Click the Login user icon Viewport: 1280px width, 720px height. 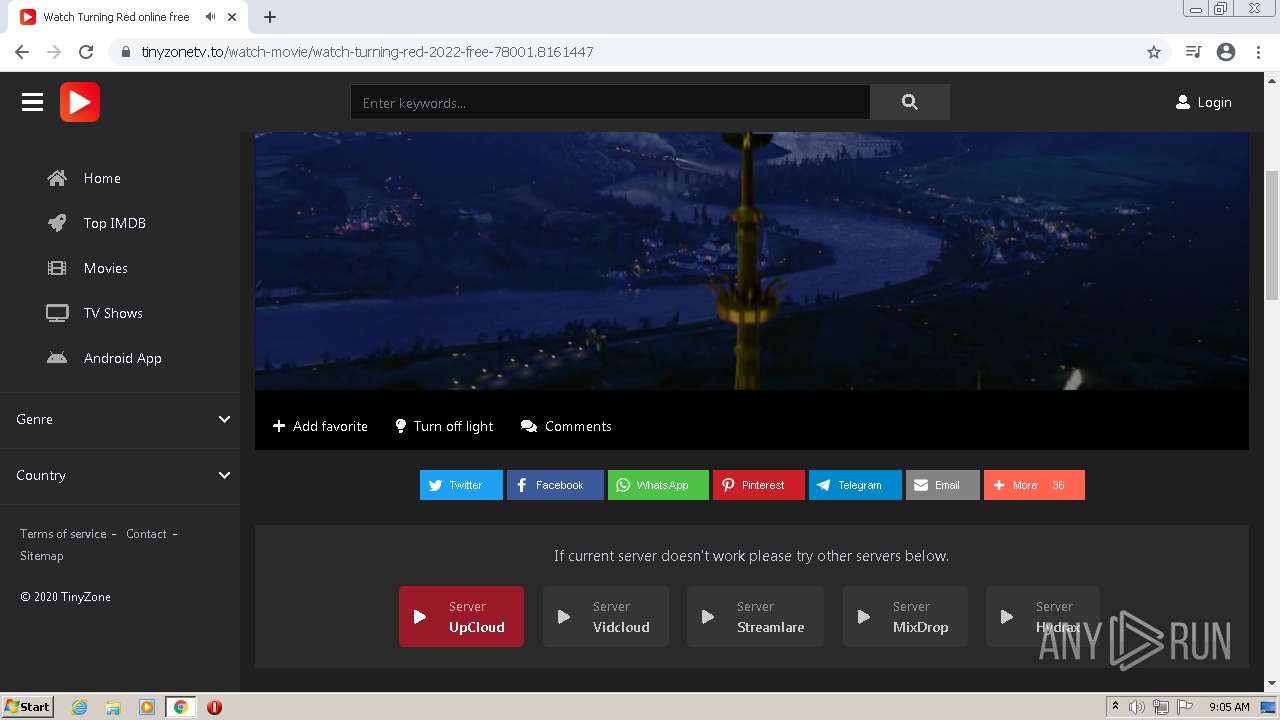1183,102
